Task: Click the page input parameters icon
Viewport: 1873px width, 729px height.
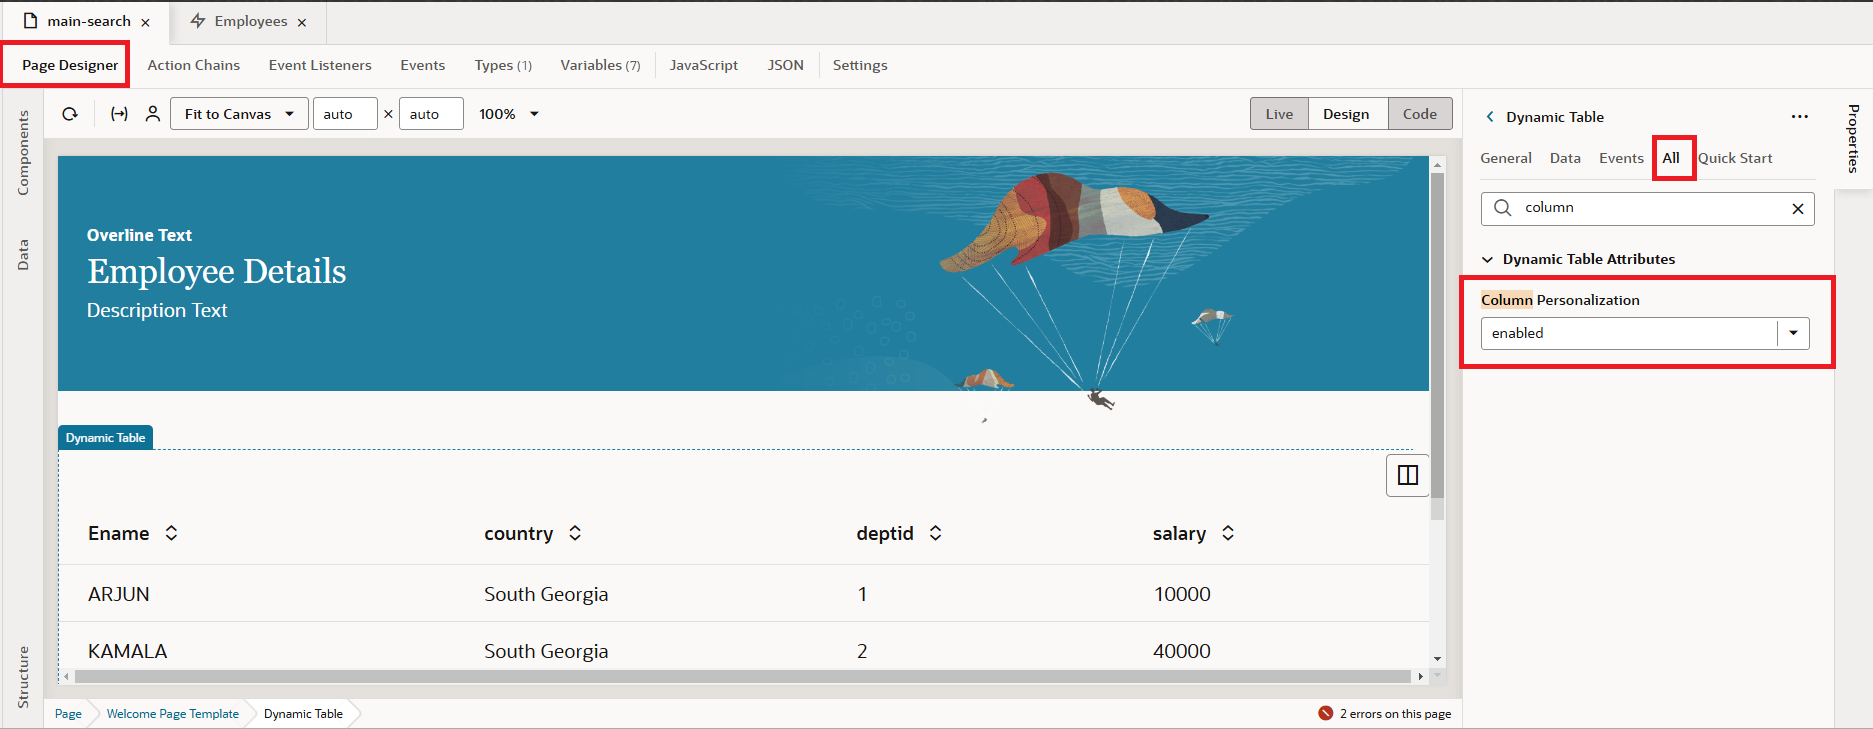Action: [x=119, y=114]
